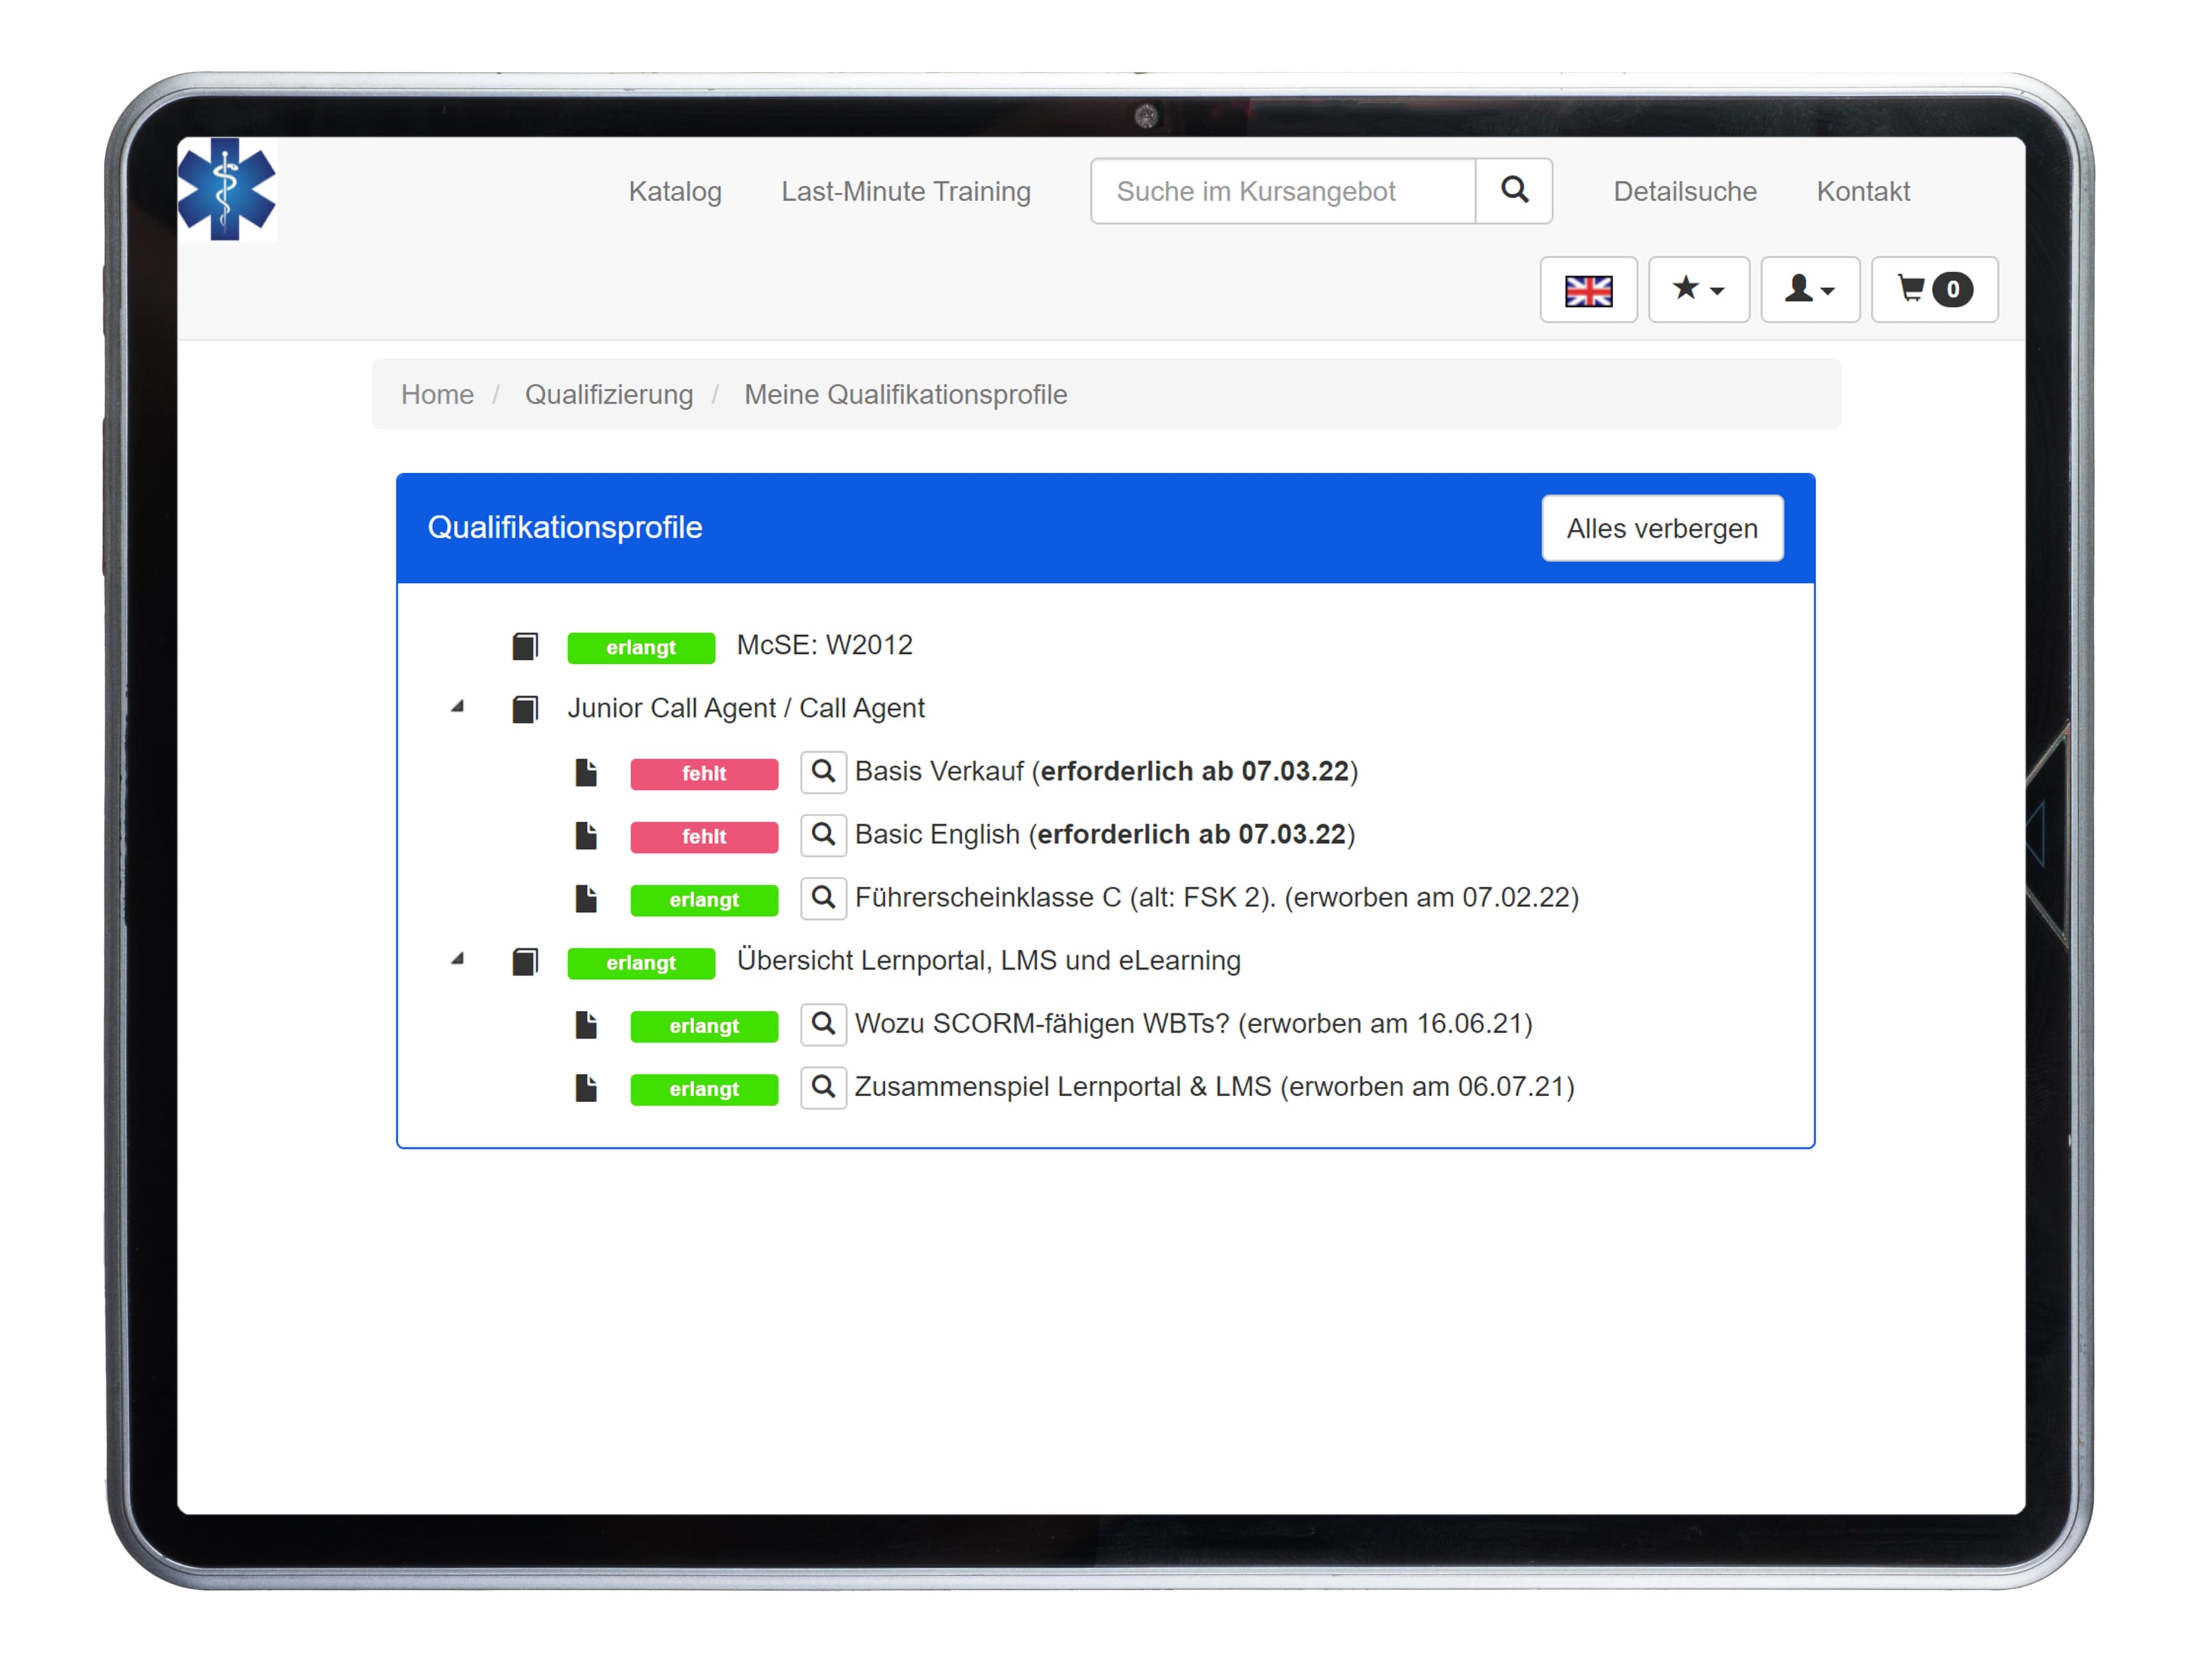
Task: Collapse Übersicht Lernportal profile tree
Action: tap(458, 959)
